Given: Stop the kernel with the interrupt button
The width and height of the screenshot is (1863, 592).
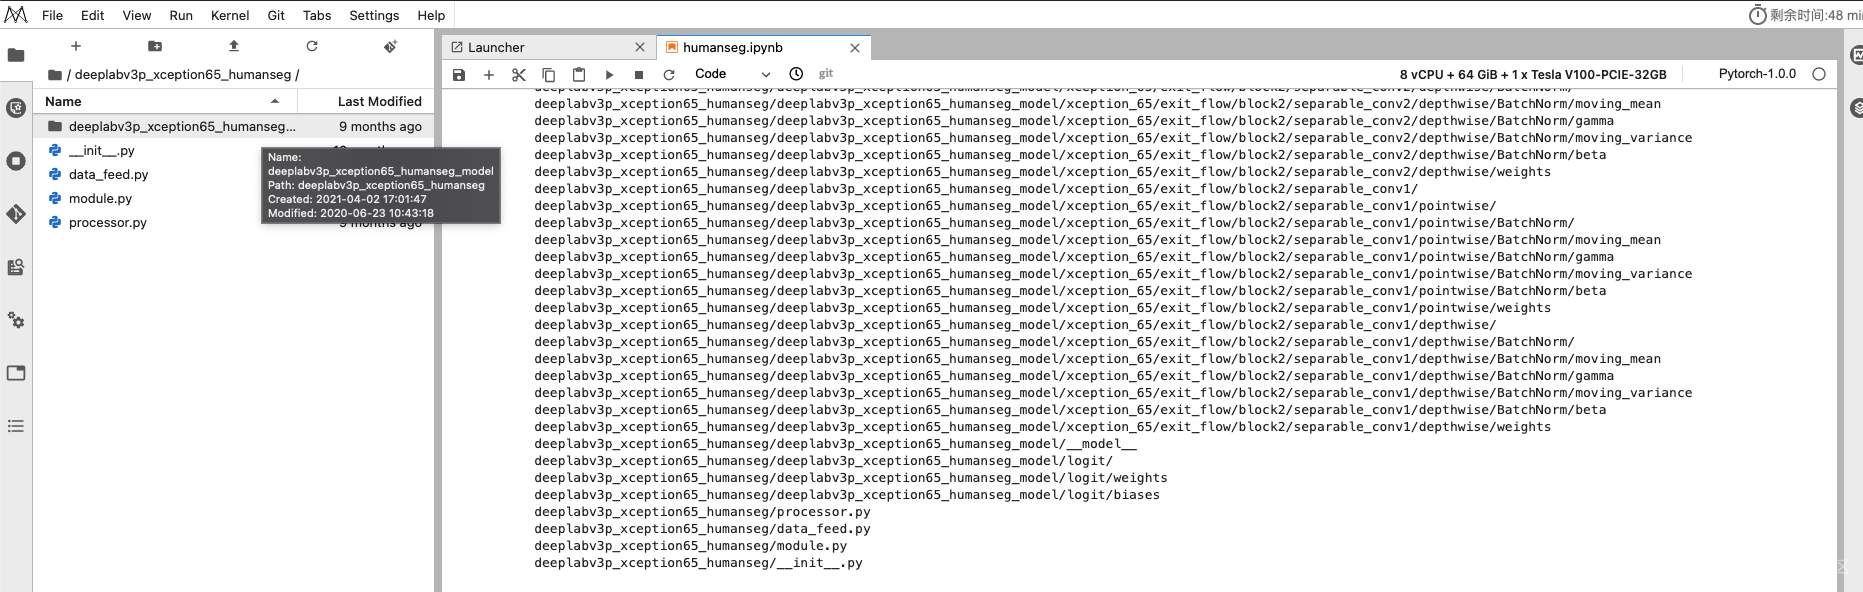Looking at the screenshot, I should coord(639,74).
